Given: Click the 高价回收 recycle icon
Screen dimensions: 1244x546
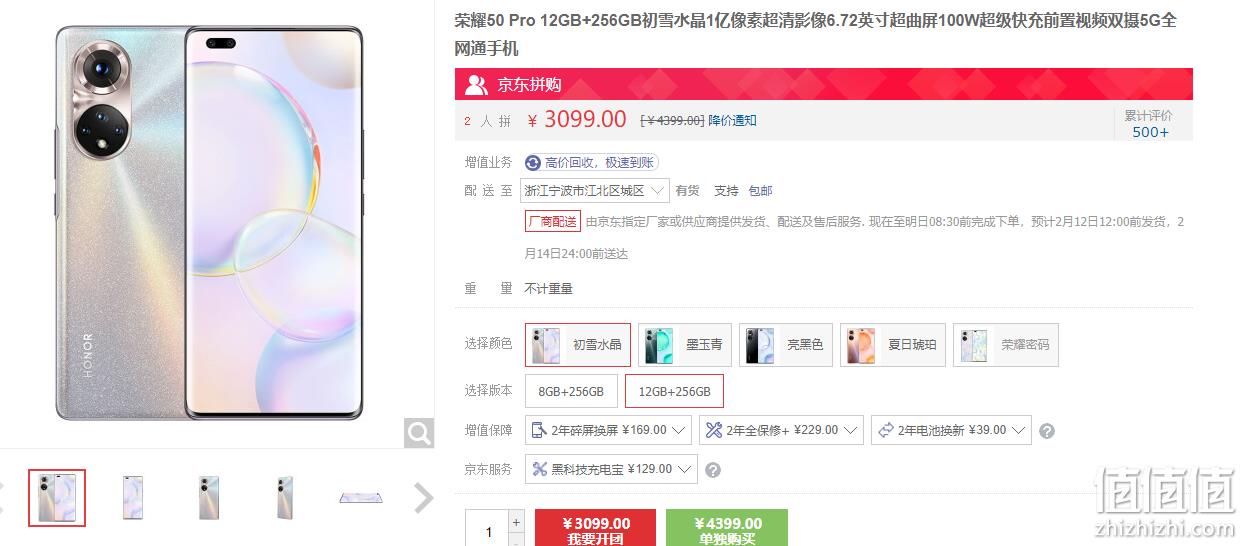Looking at the screenshot, I should coord(533,162).
